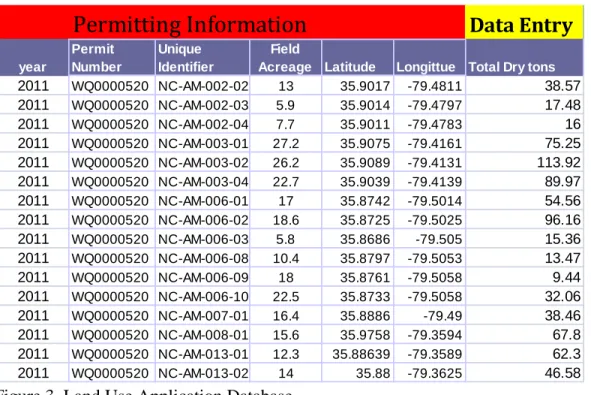Viewport: 591px width, 395px height.
Task: Select latitude cell 35.9075
Action: point(357,143)
